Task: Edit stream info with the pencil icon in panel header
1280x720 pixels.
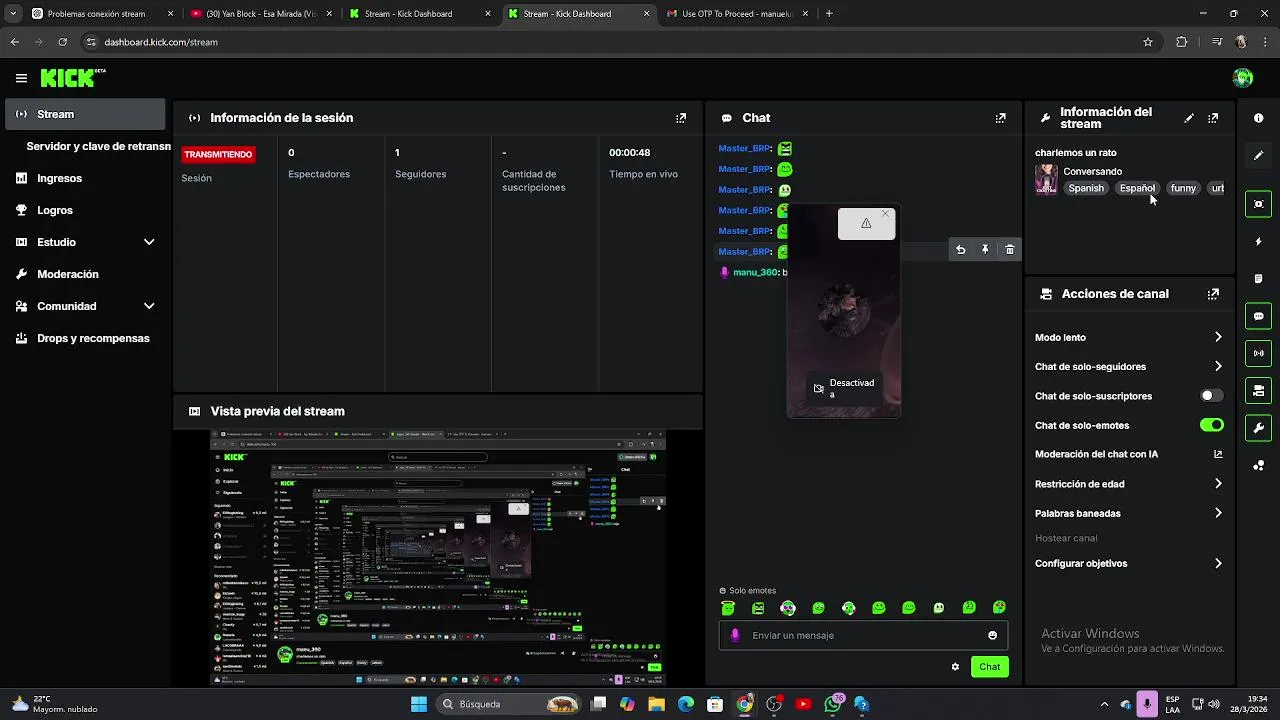Action: coord(1189,118)
